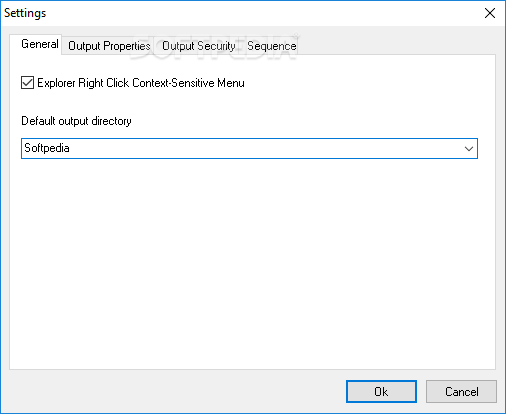This screenshot has height=414, width=506.
Task: Confirm settings with the Ok button
Action: [x=381, y=391]
